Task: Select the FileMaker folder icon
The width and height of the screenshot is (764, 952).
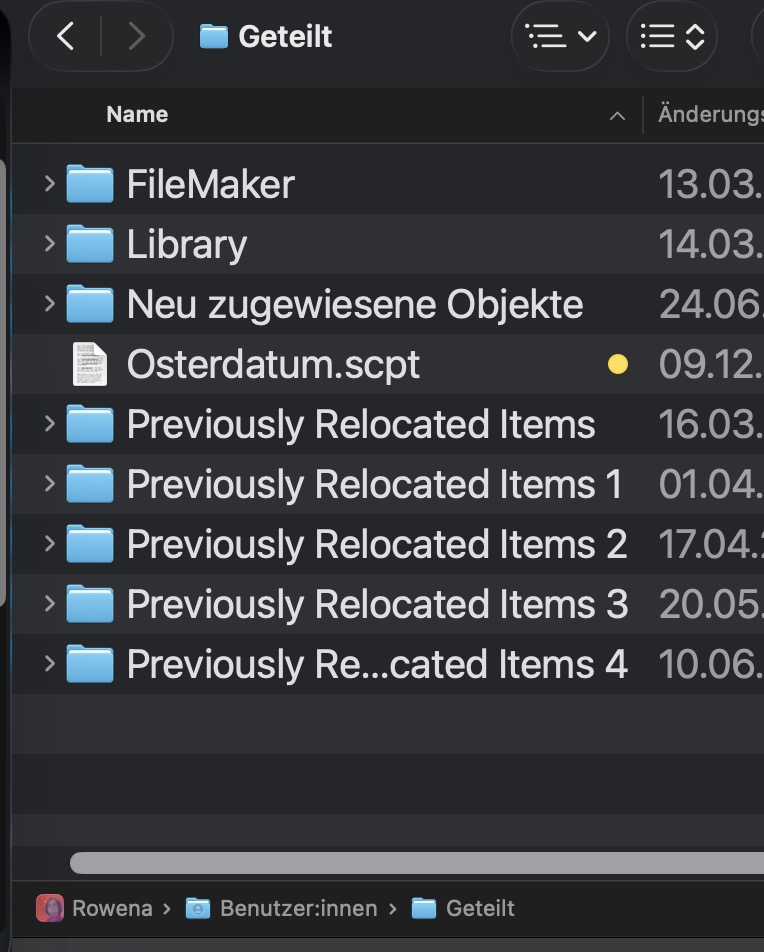Action: (90, 184)
